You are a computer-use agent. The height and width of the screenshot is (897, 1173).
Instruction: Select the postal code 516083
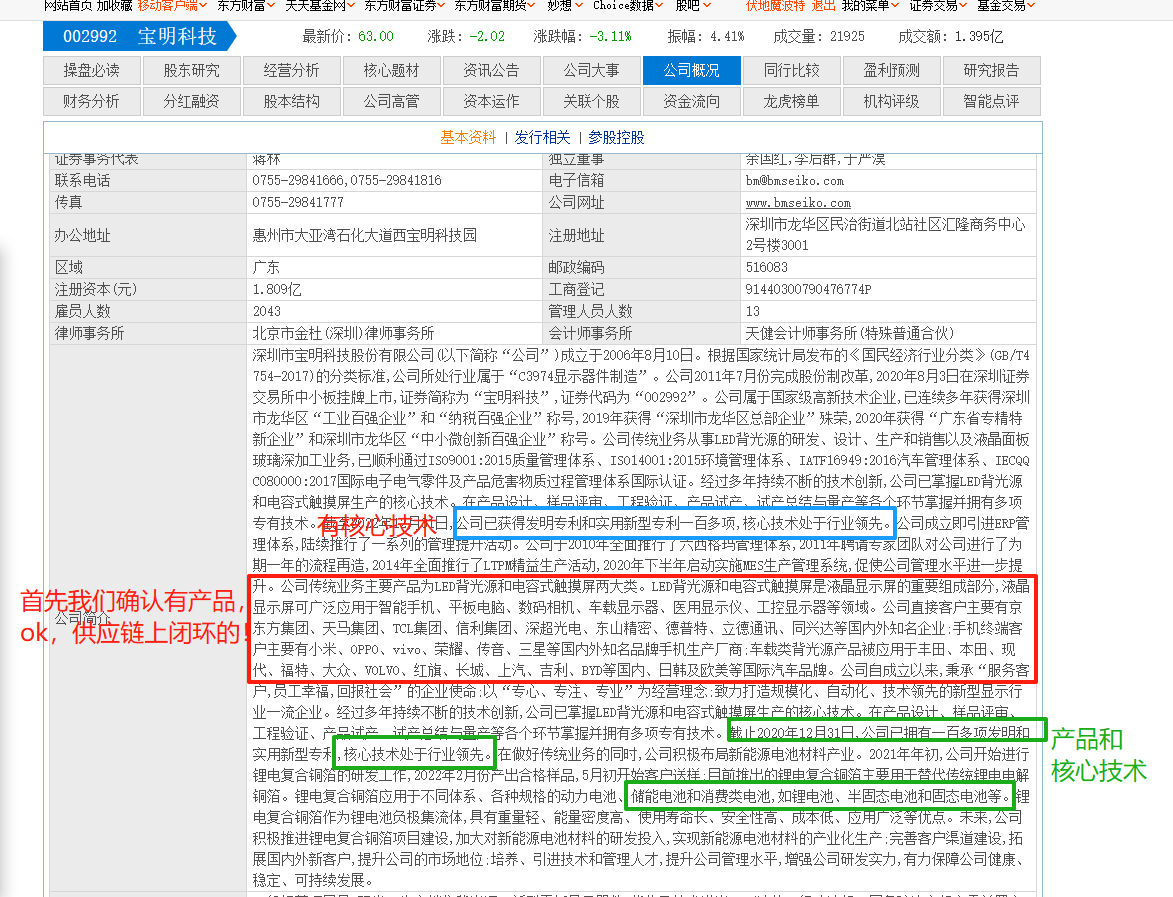tap(766, 268)
